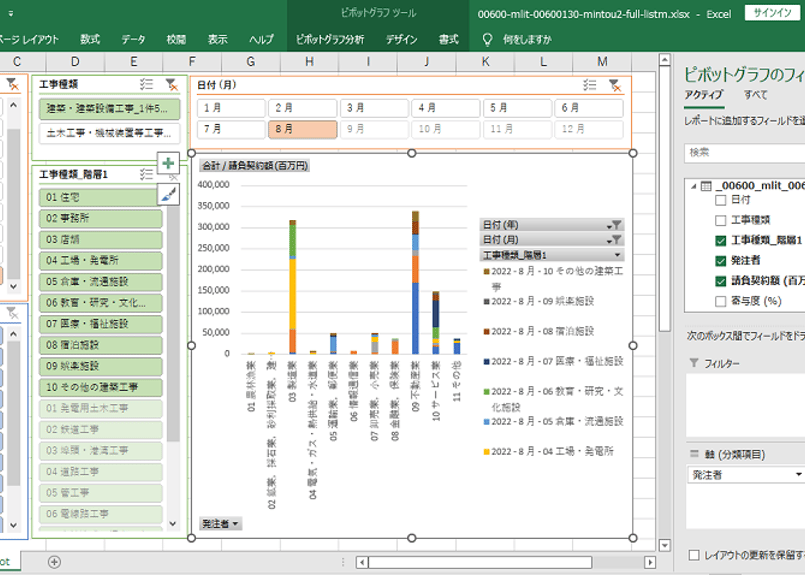Click the サインイン button
805x575 pixels.
772,12
